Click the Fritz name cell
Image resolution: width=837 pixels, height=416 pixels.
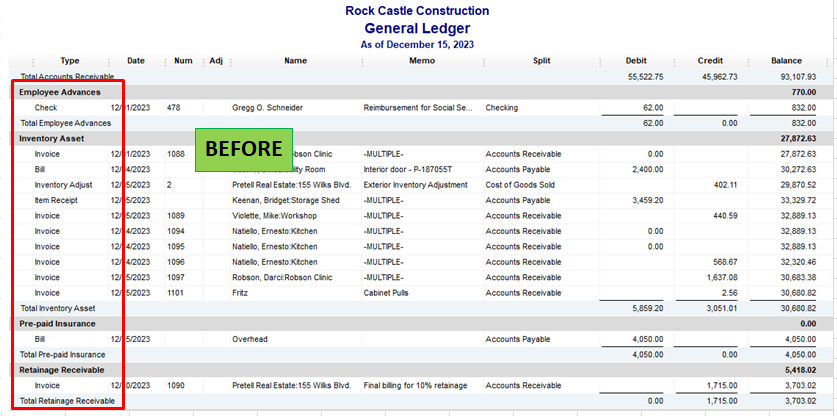[240, 293]
